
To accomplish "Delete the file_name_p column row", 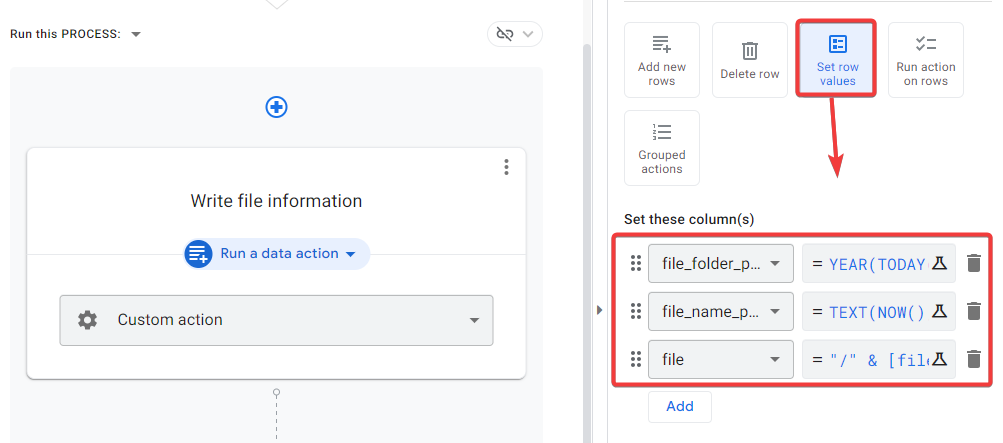I will [x=974, y=311].
